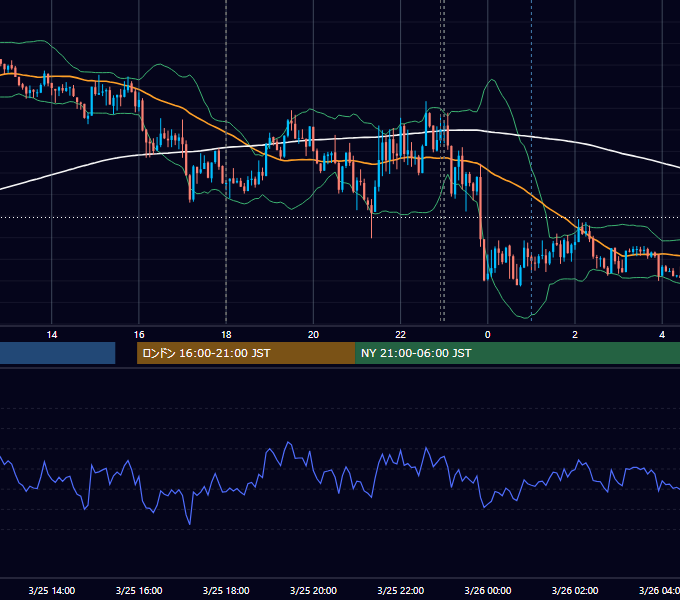
Task: Click the 16 hour label on chart axis
Action: click(139, 335)
